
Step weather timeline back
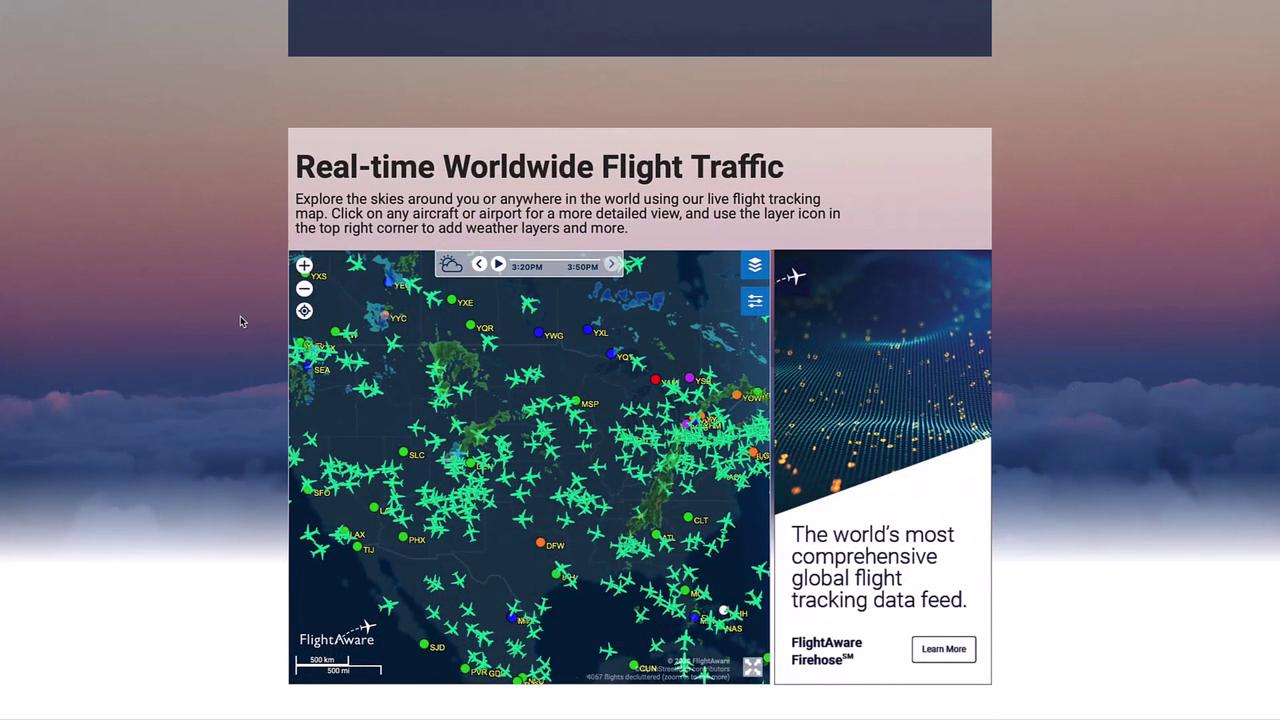[479, 264]
